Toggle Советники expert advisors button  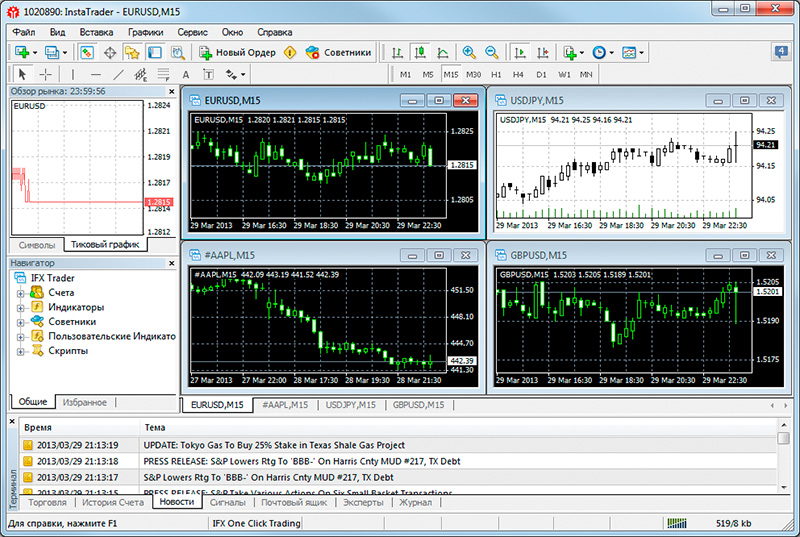[338, 52]
